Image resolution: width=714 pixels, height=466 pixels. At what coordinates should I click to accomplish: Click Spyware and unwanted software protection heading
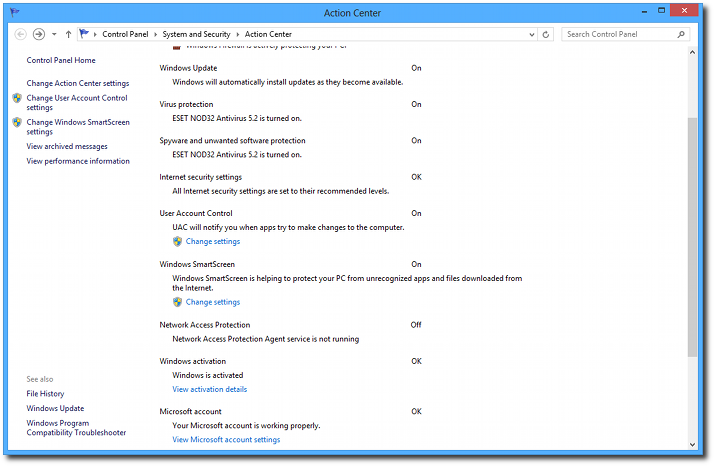232,141
